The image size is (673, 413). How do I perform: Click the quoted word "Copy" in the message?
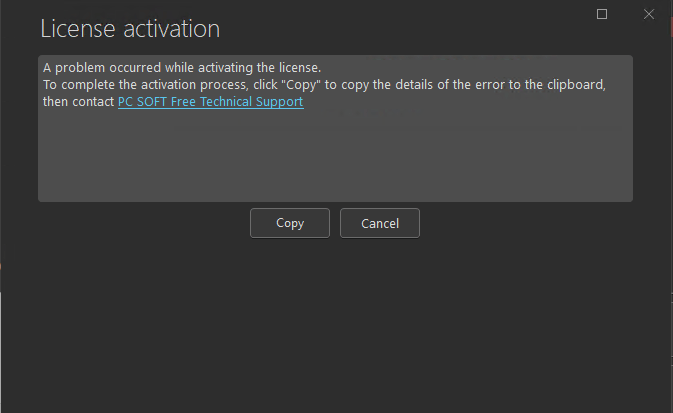click(304, 85)
